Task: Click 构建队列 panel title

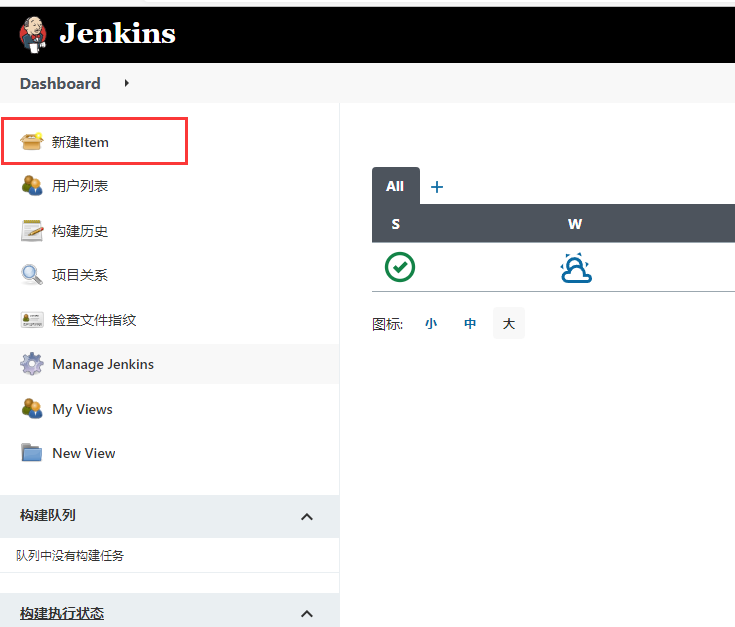Action: coord(48,515)
